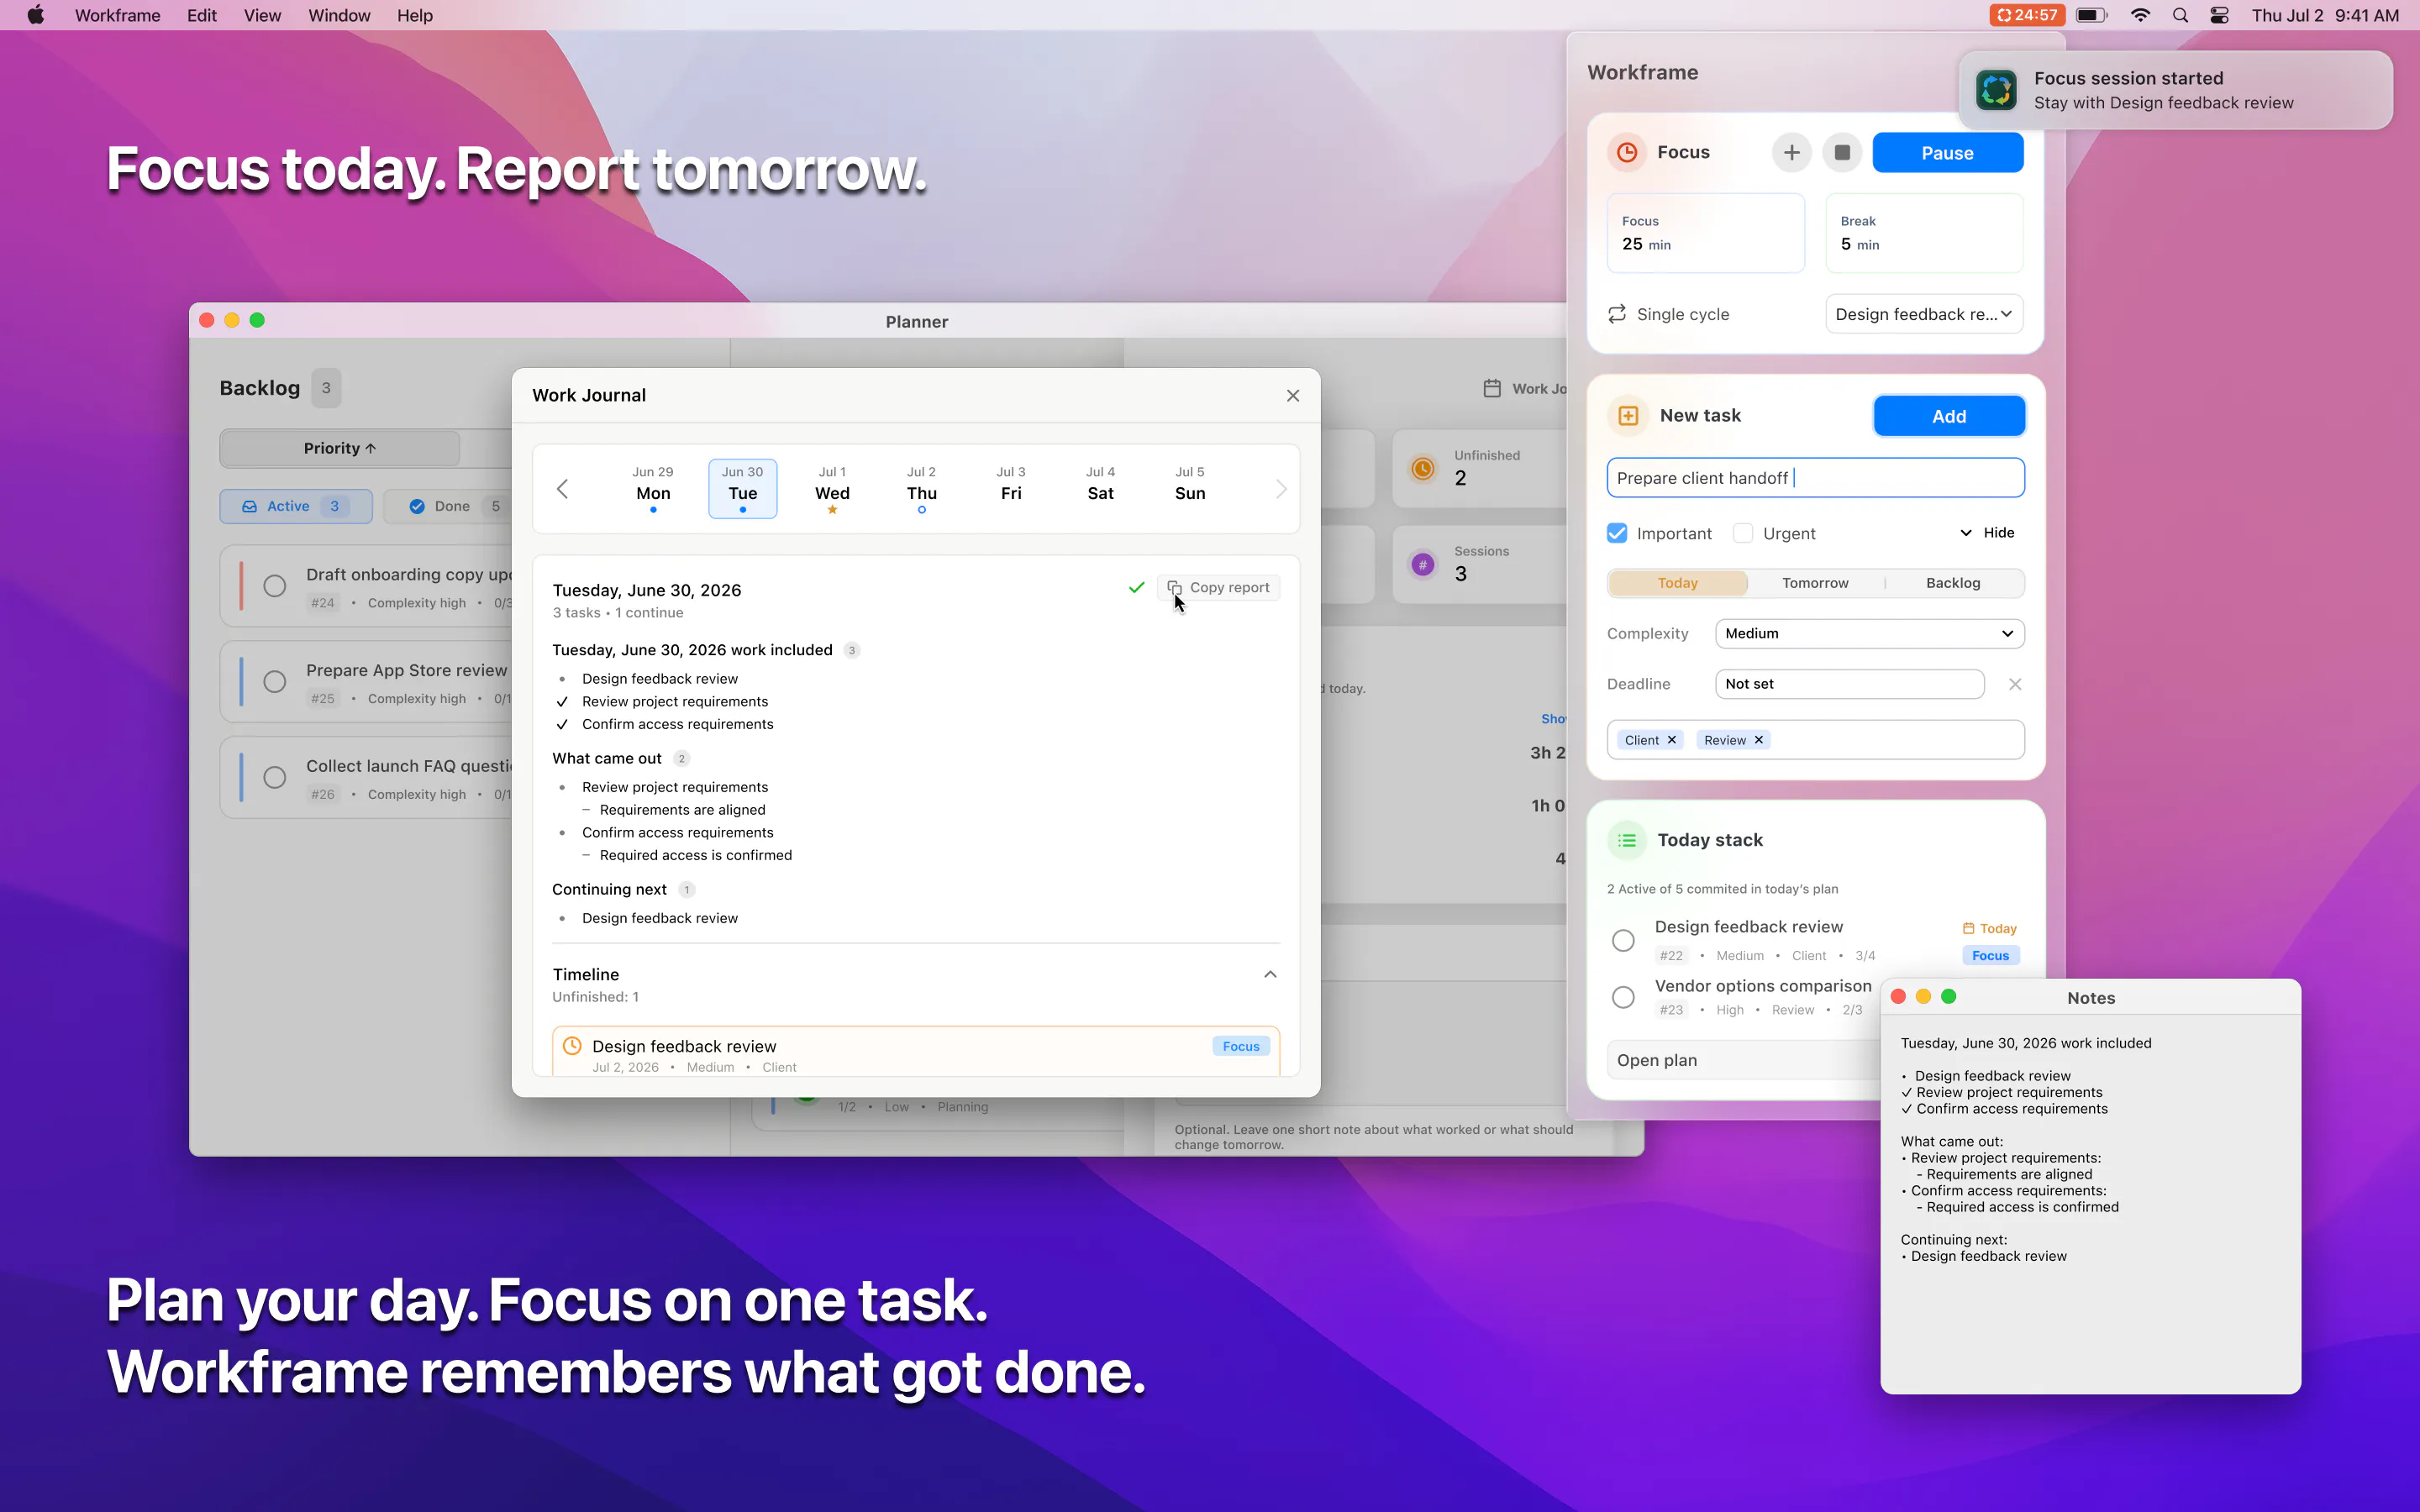Click the tags input field
This screenshot has height=1512, width=2420.
(1815, 740)
